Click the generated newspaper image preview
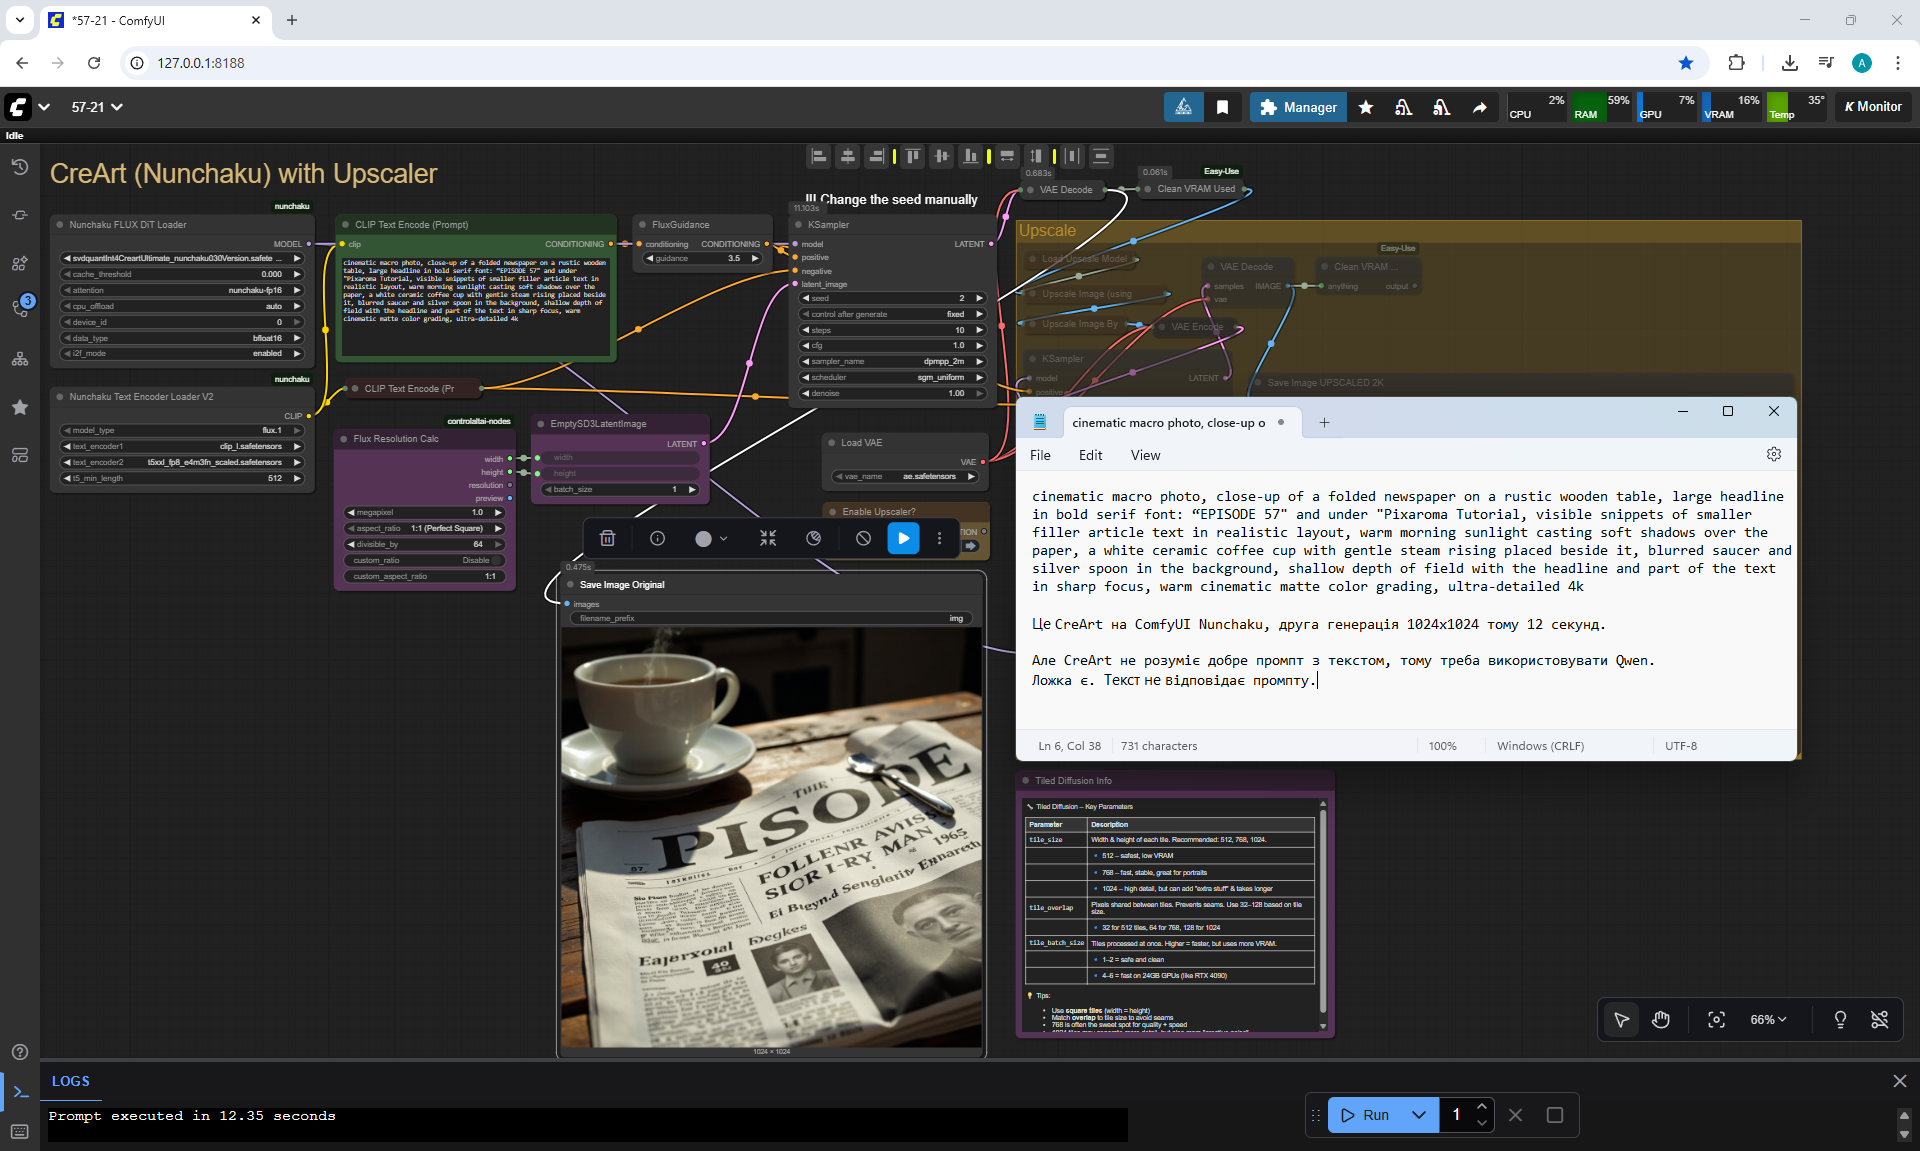Viewport: 1920px width, 1151px height. pyautogui.click(x=771, y=836)
